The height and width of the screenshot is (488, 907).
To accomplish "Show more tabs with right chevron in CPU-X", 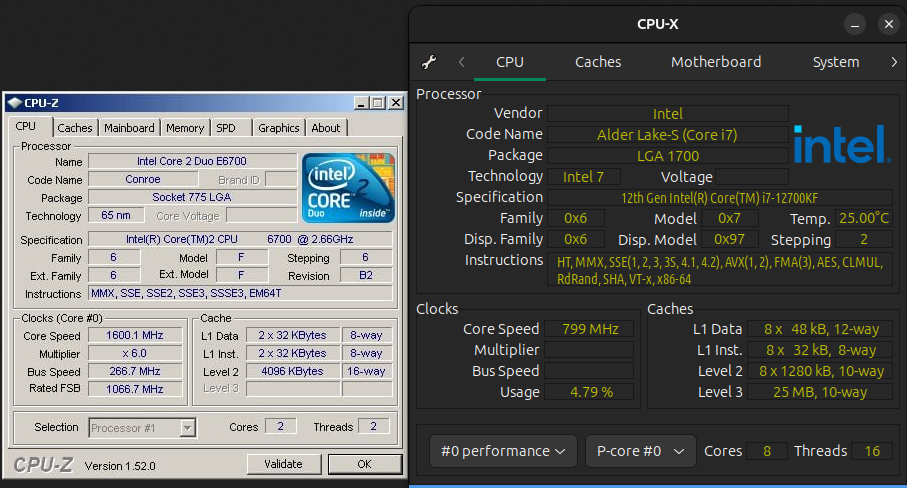I will 894,62.
